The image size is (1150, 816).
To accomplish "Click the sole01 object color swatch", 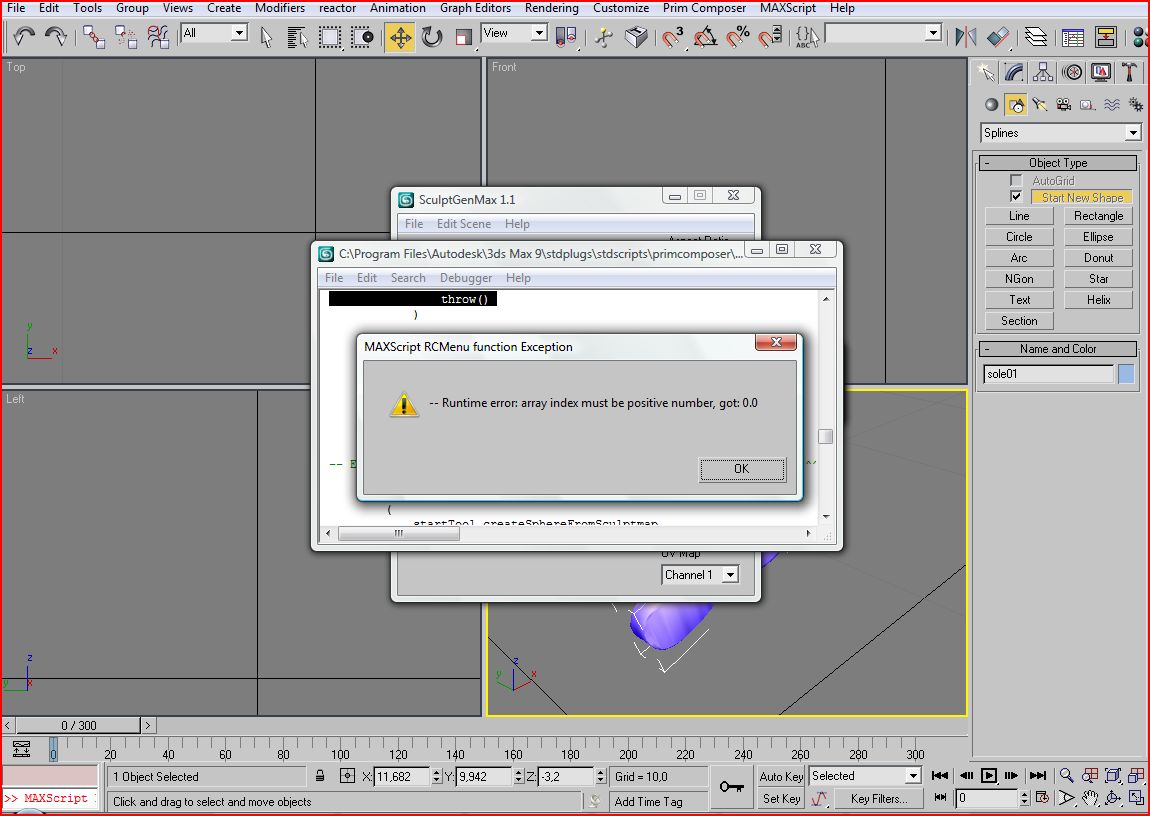I will pyautogui.click(x=1126, y=374).
